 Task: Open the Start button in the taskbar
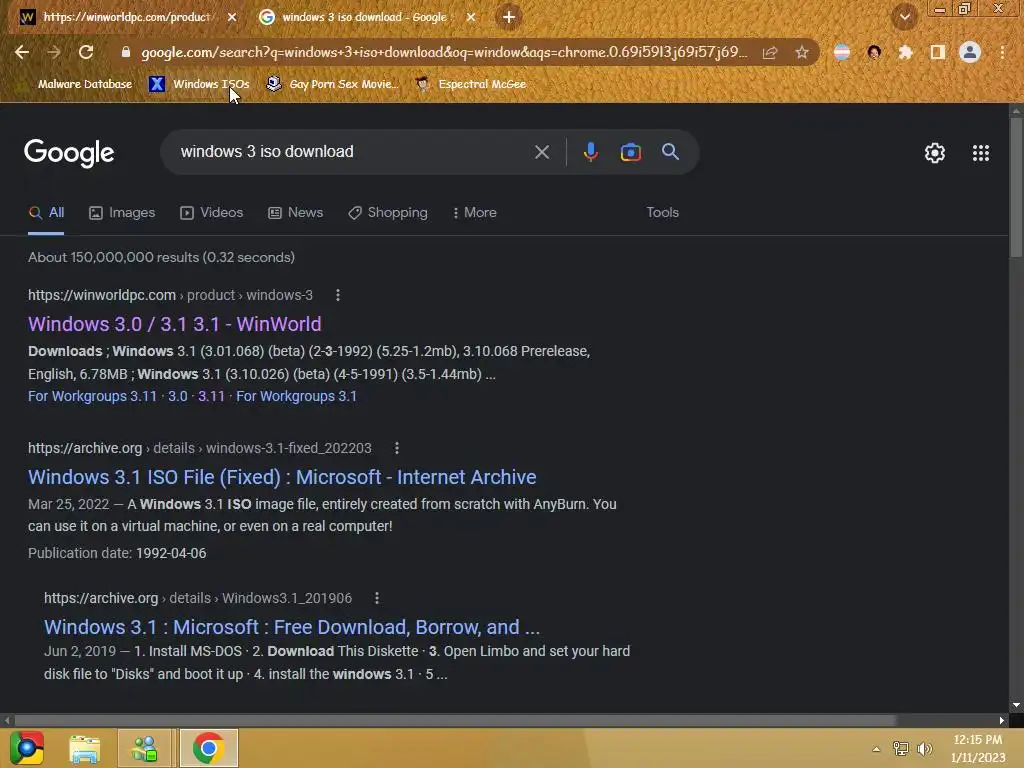pos(27,748)
